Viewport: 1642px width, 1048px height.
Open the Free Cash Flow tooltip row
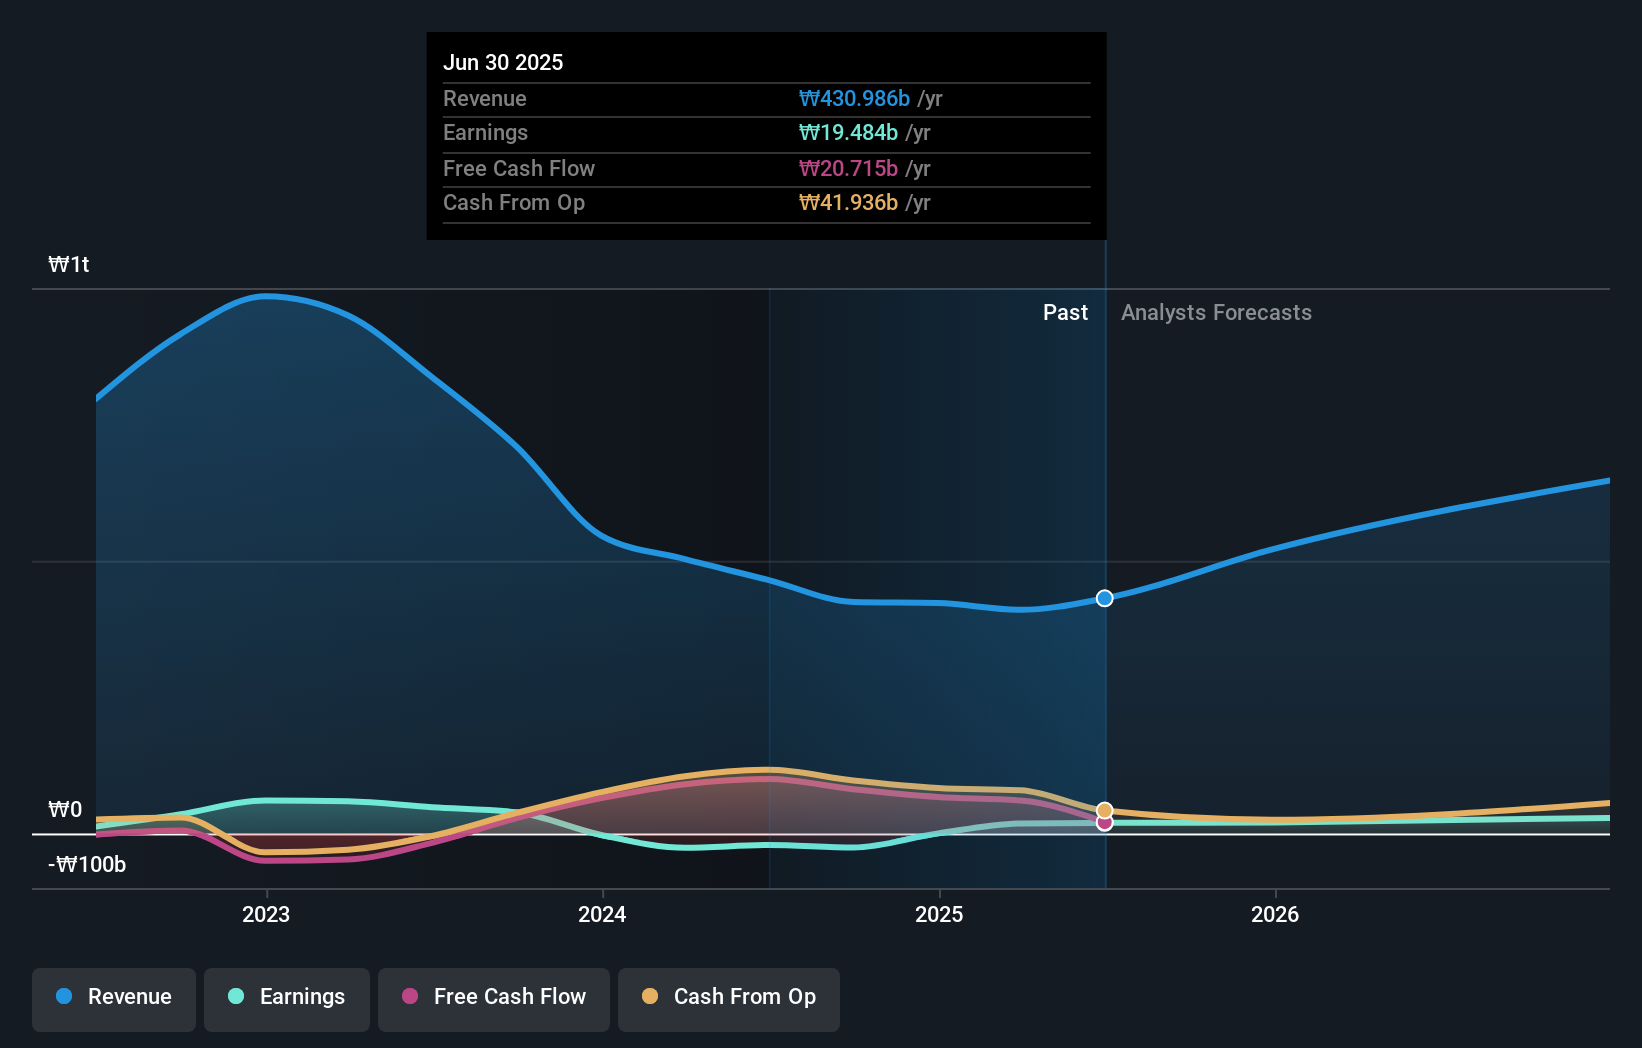click(519, 168)
